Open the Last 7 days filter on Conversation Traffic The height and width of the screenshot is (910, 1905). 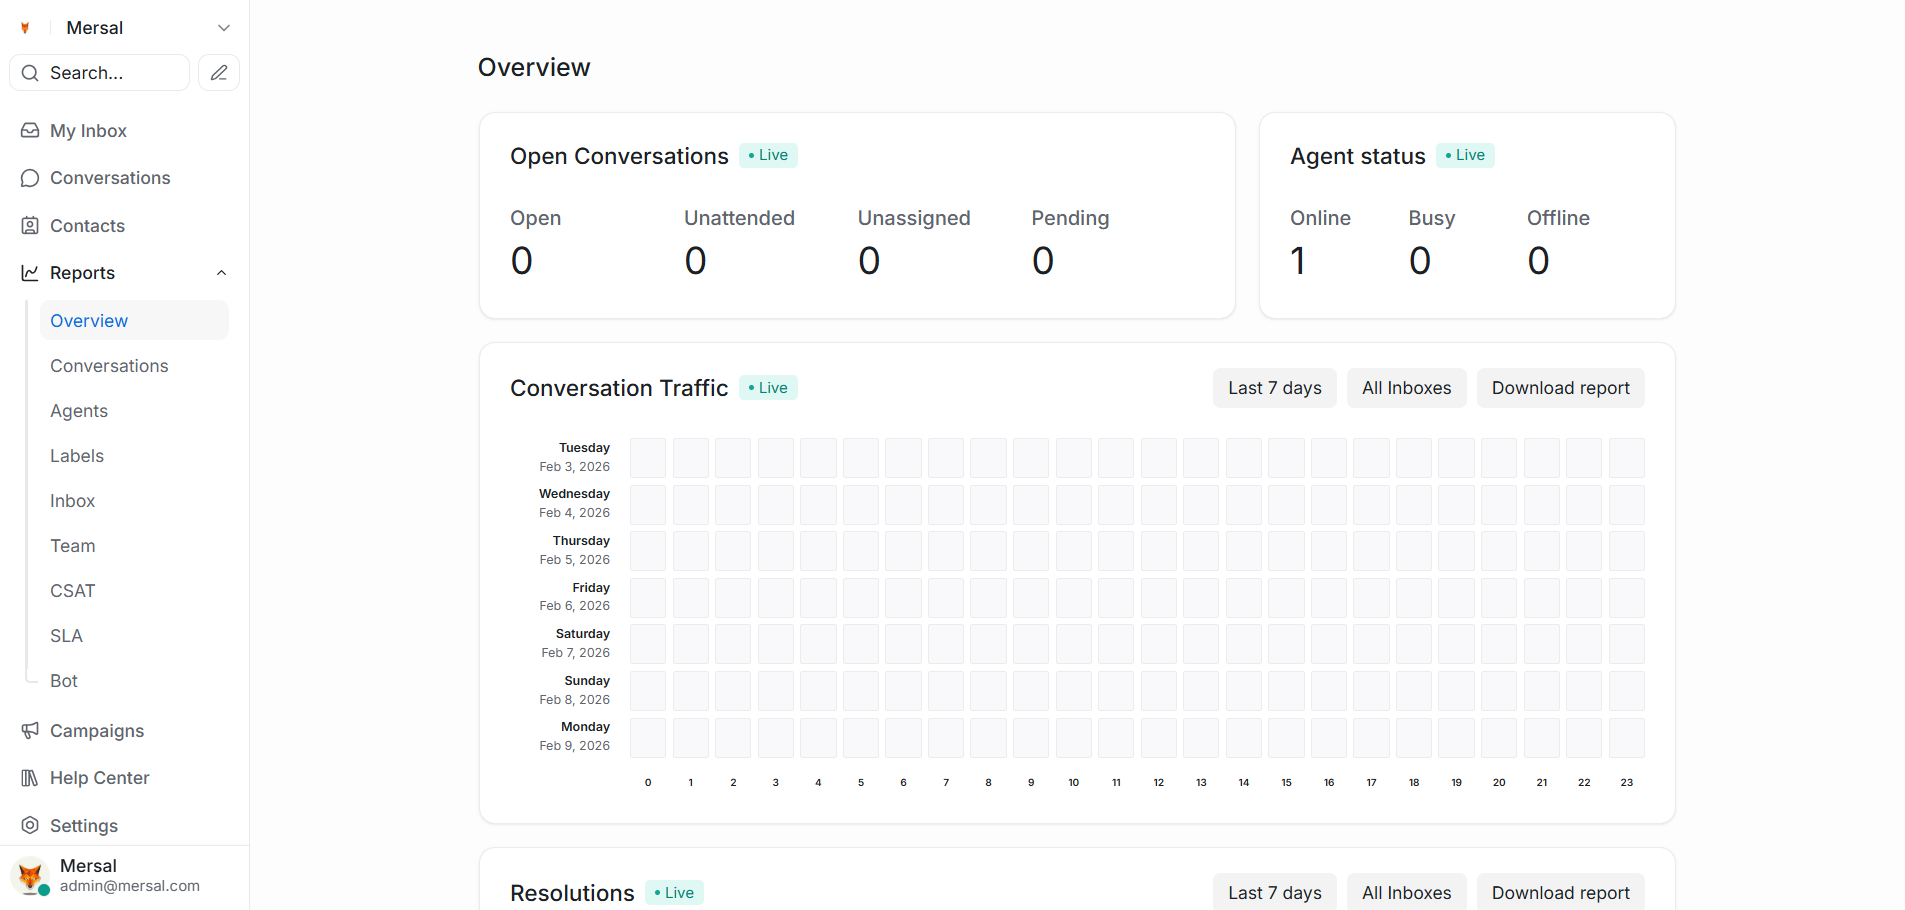point(1274,388)
